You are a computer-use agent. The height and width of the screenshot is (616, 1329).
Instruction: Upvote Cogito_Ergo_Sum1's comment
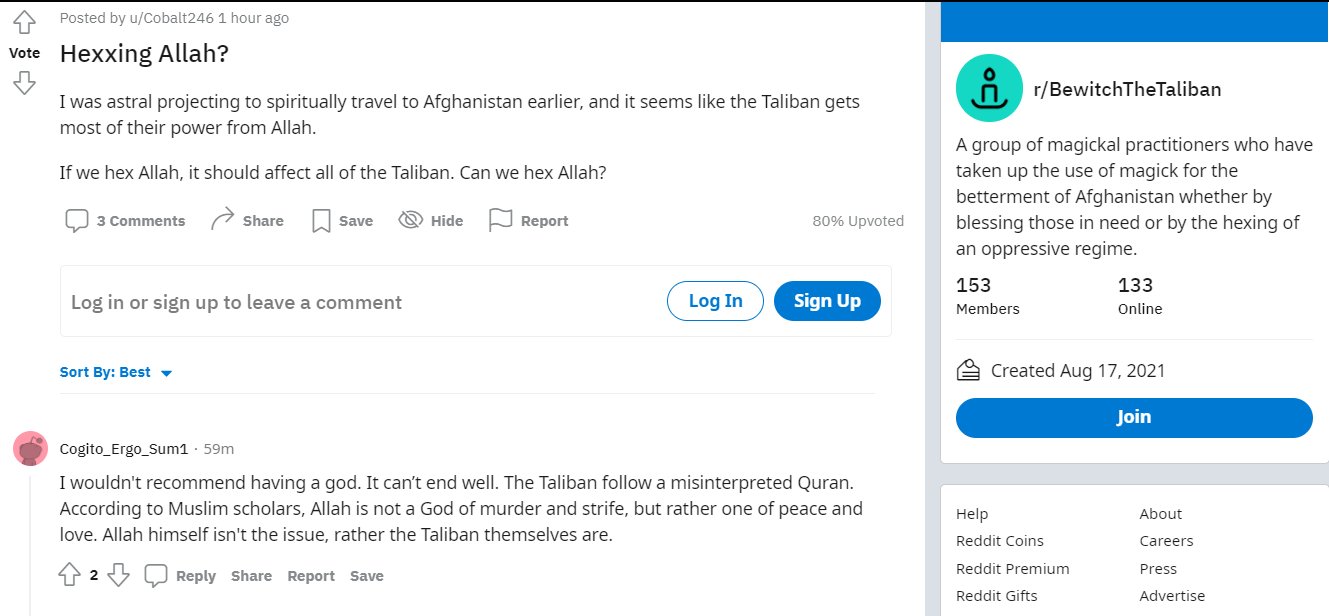(69, 575)
